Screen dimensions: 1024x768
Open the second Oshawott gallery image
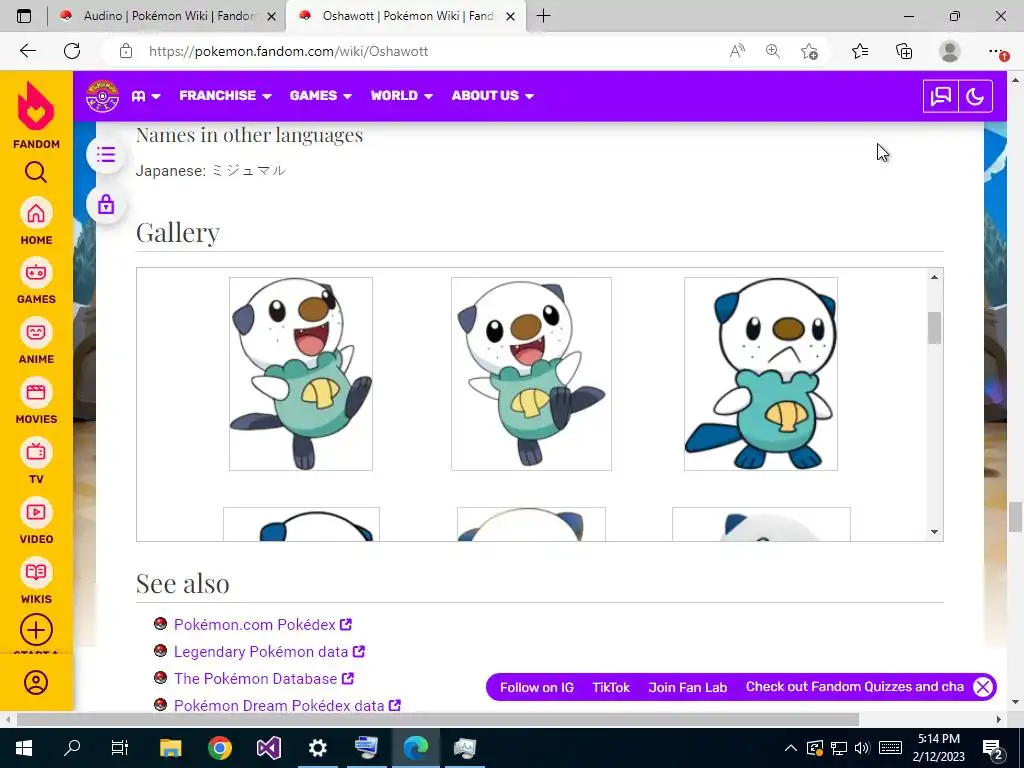pyautogui.click(x=532, y=374)
